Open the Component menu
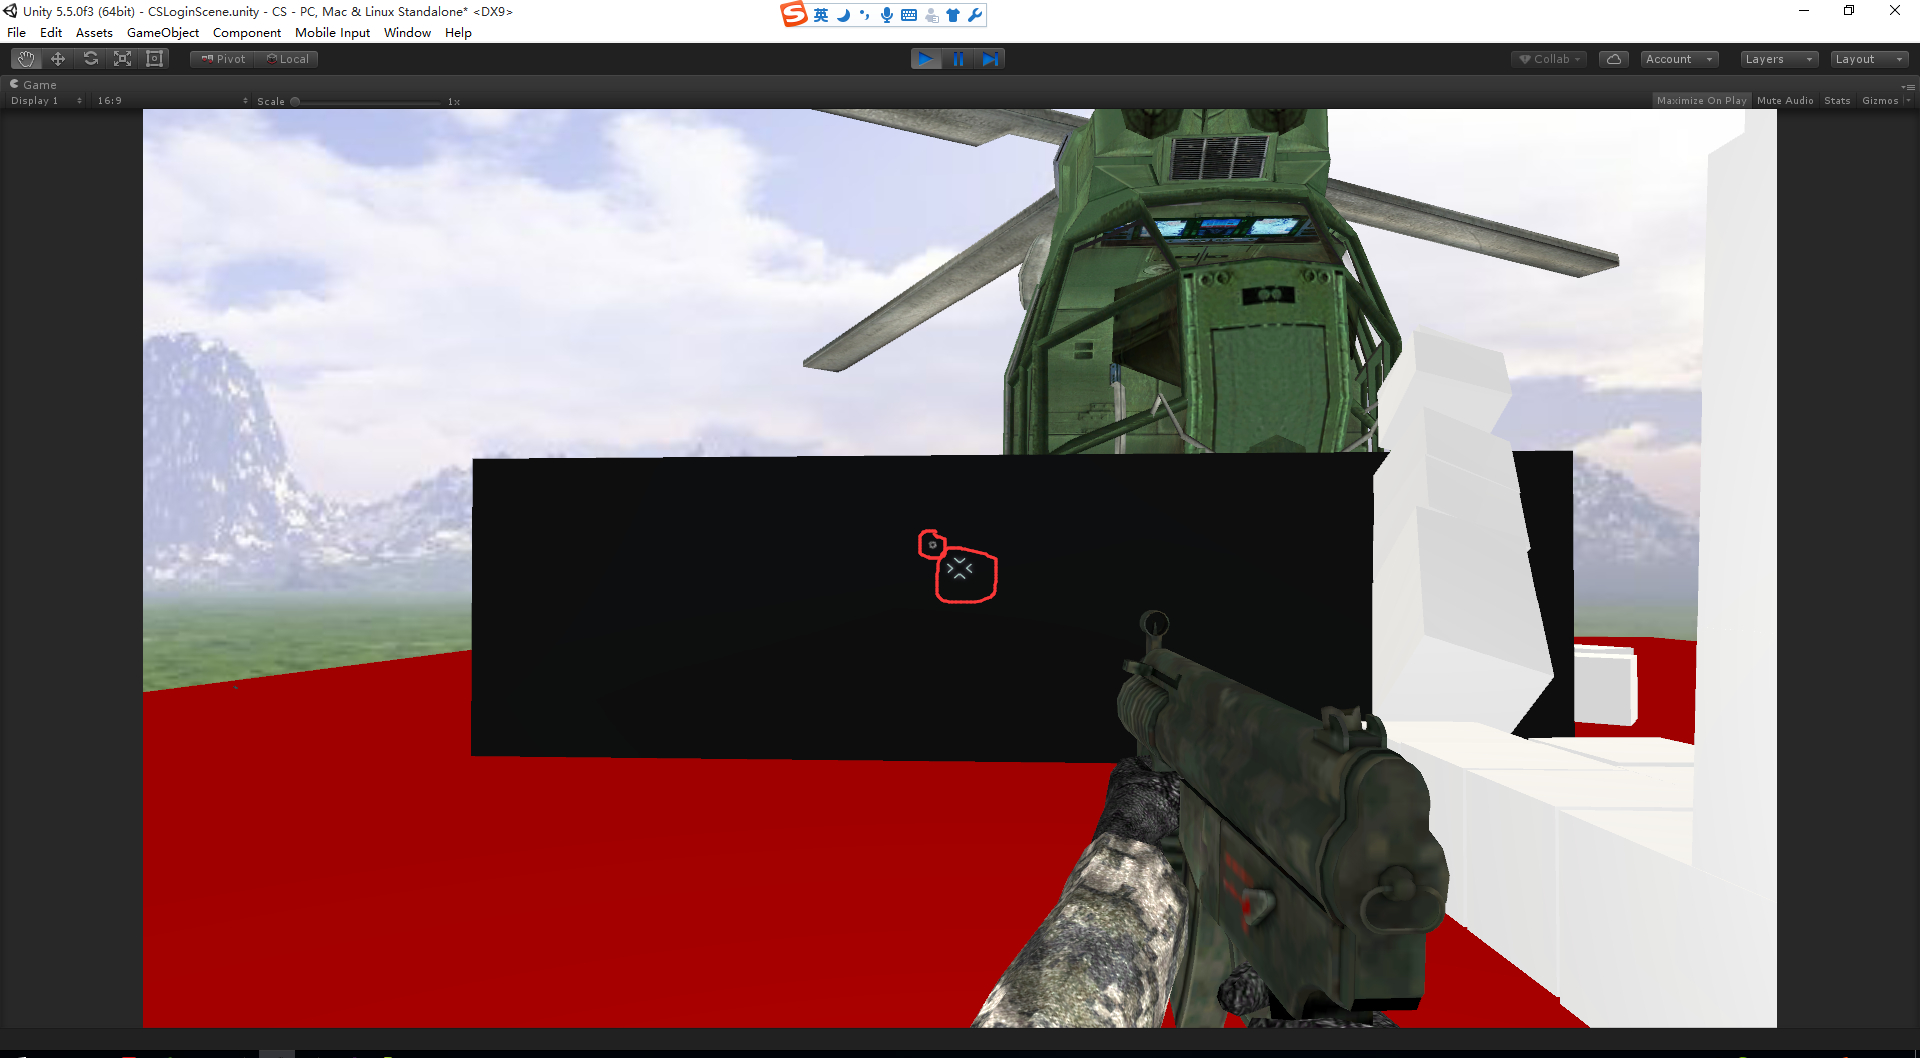The height and width of the screenshot is (1058, 1920). pos(247,33)
